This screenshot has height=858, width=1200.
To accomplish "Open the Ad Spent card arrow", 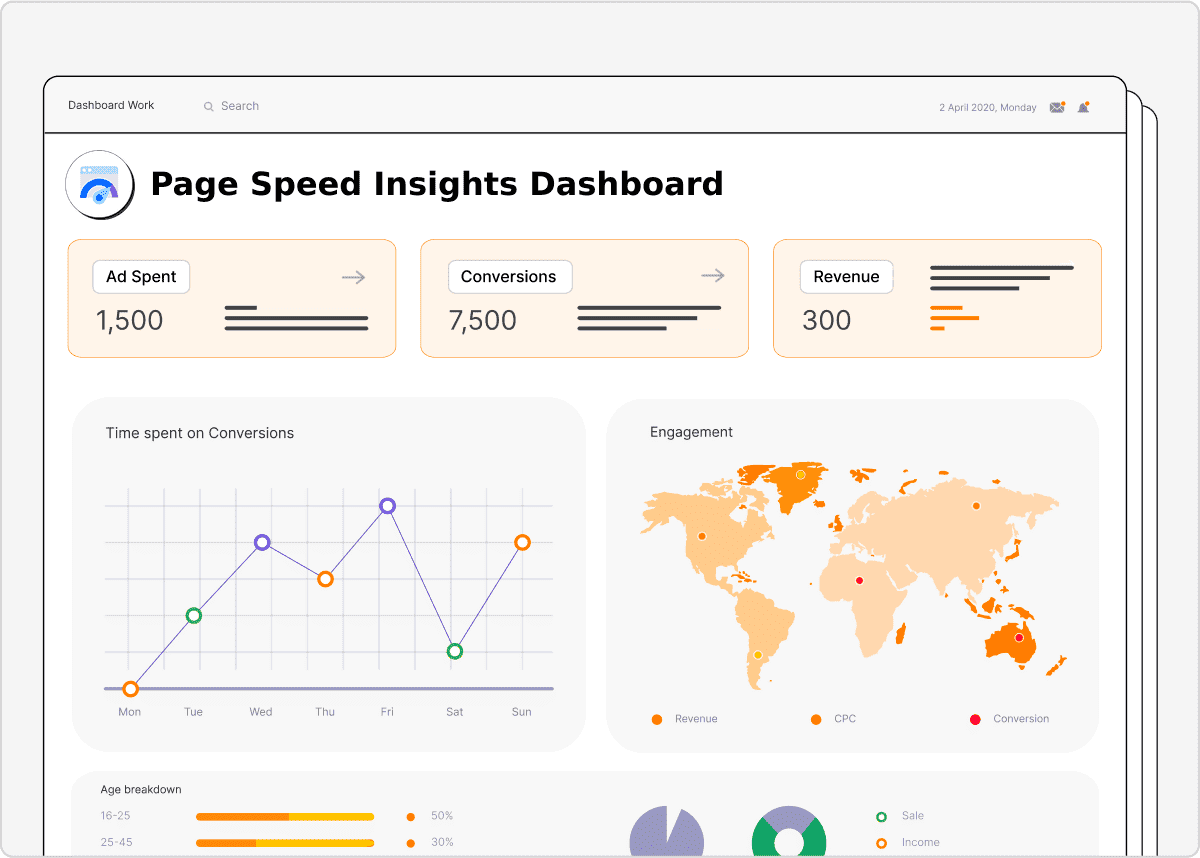I will click(353, 277).
